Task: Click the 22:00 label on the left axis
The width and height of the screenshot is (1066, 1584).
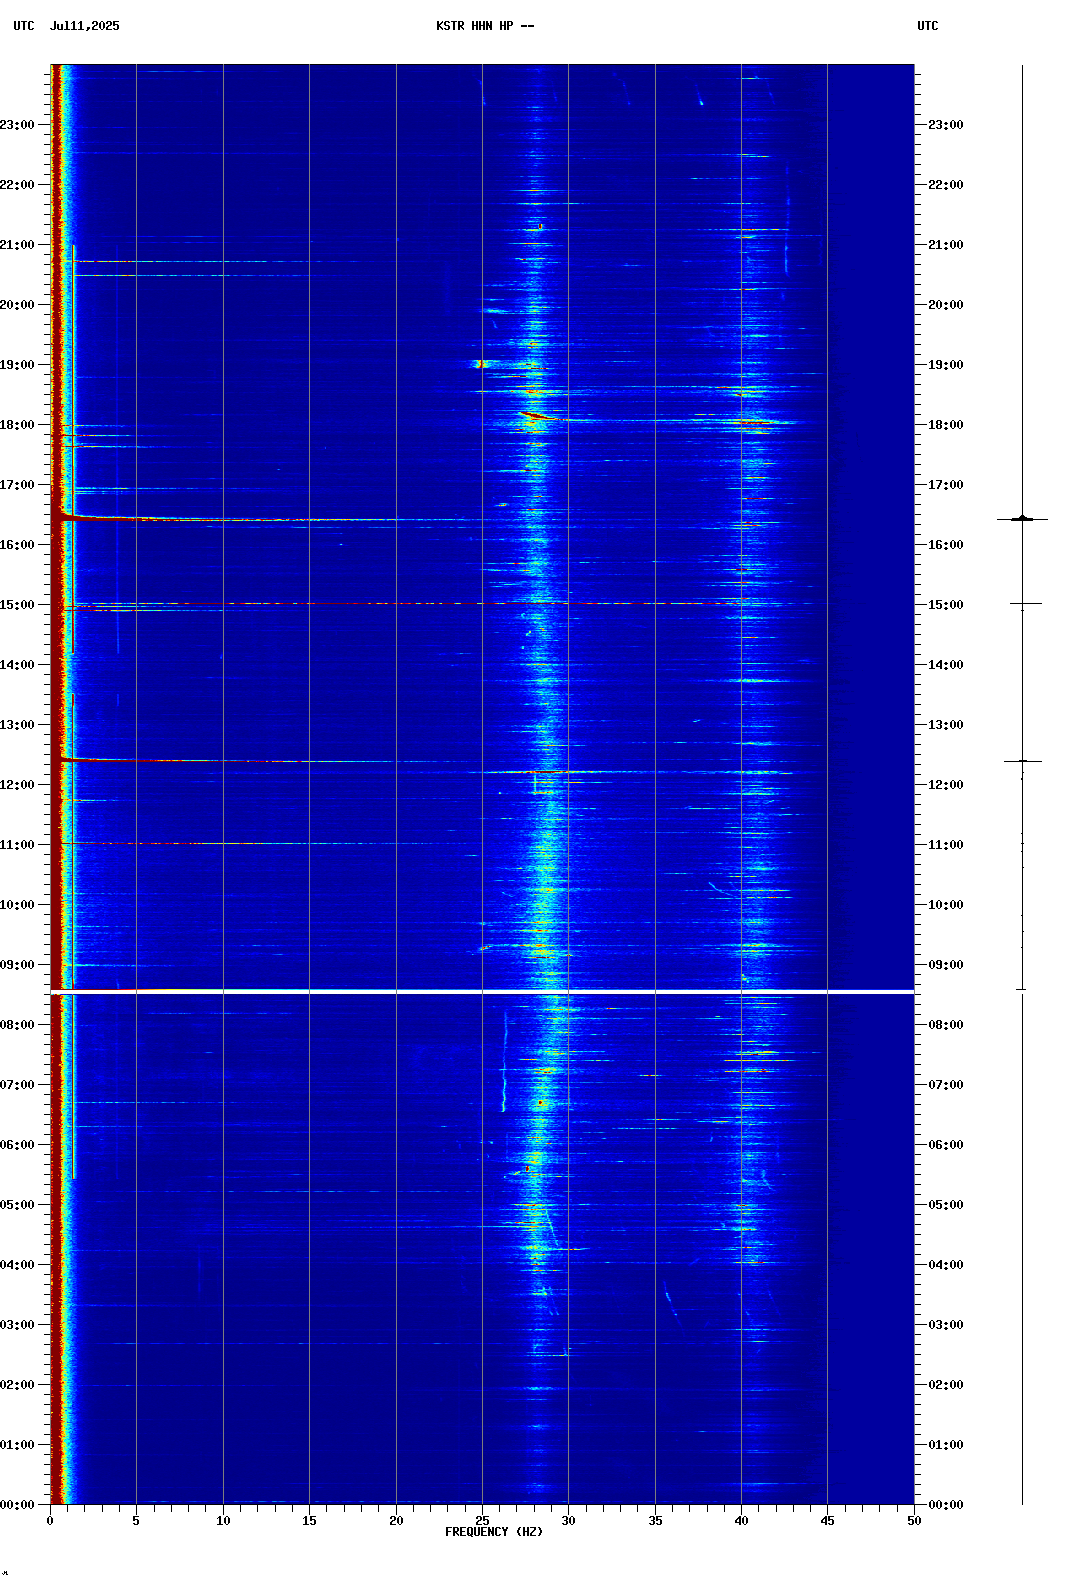Action: [17, 185]
